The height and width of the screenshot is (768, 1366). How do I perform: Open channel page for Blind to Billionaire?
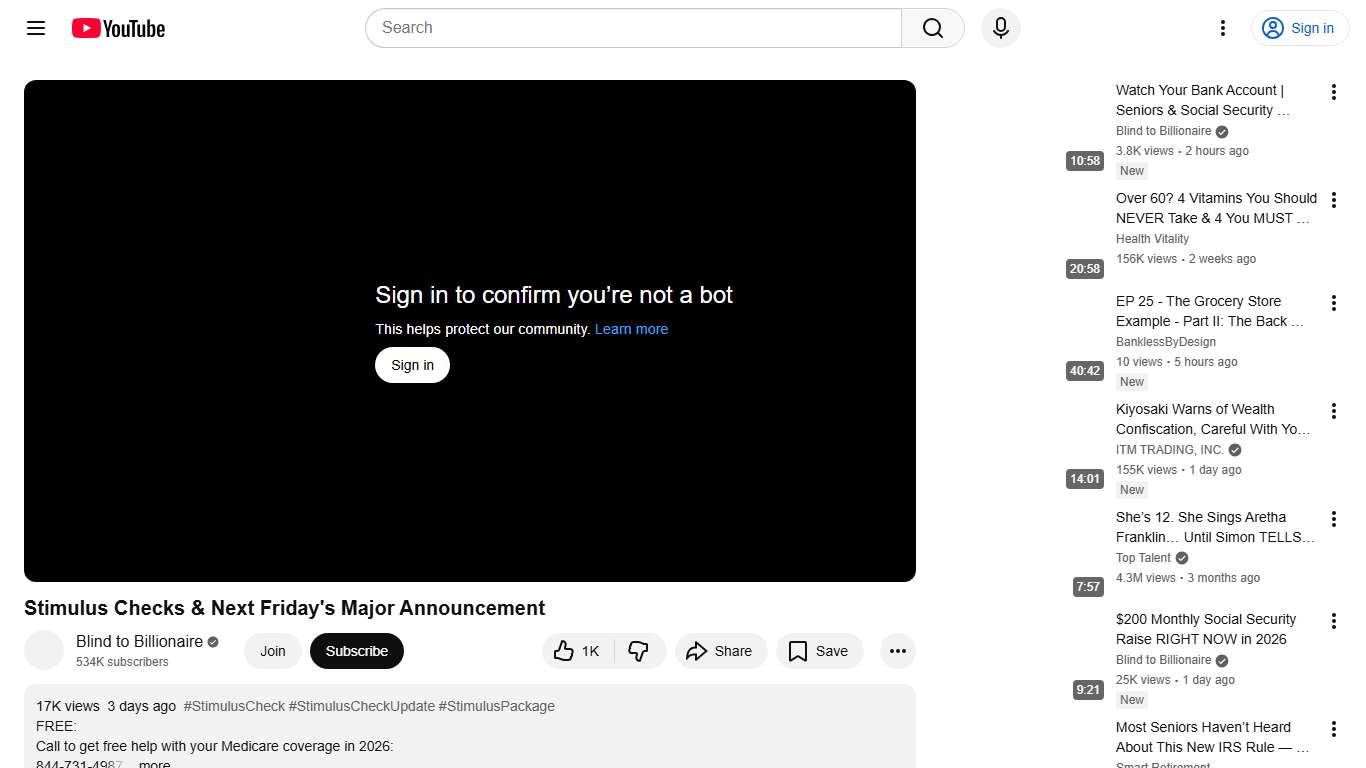pyautogui.click(x=137, y=641)
